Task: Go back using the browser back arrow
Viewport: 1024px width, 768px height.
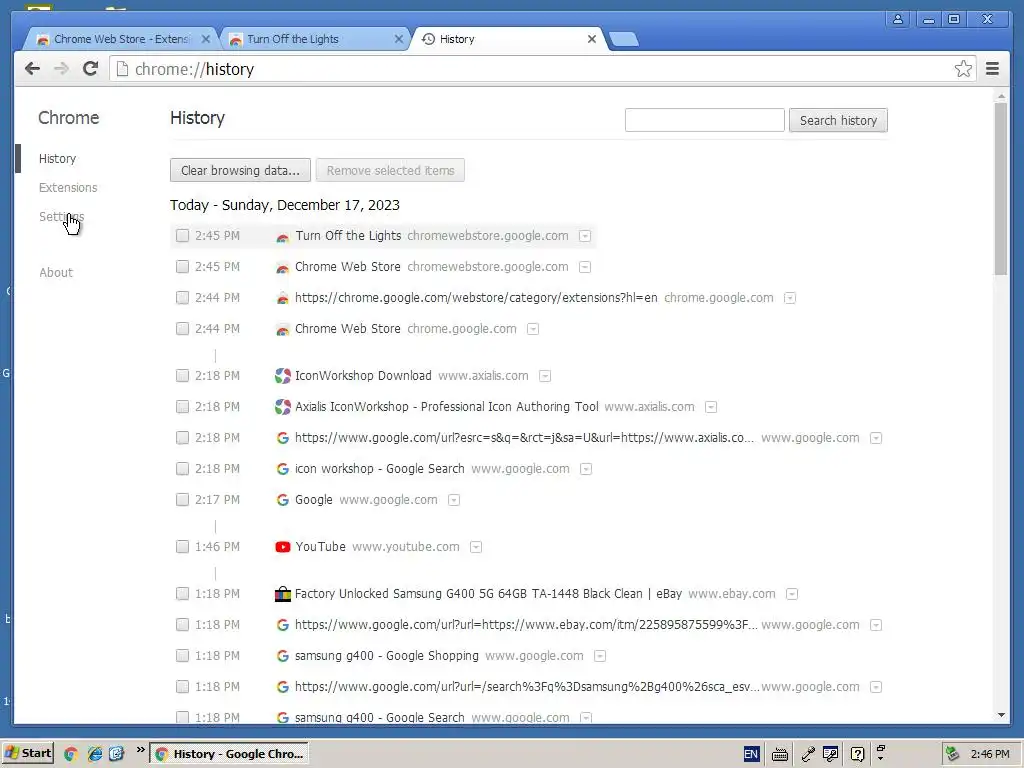Action: pyautogui.click(x=33, y=69)
